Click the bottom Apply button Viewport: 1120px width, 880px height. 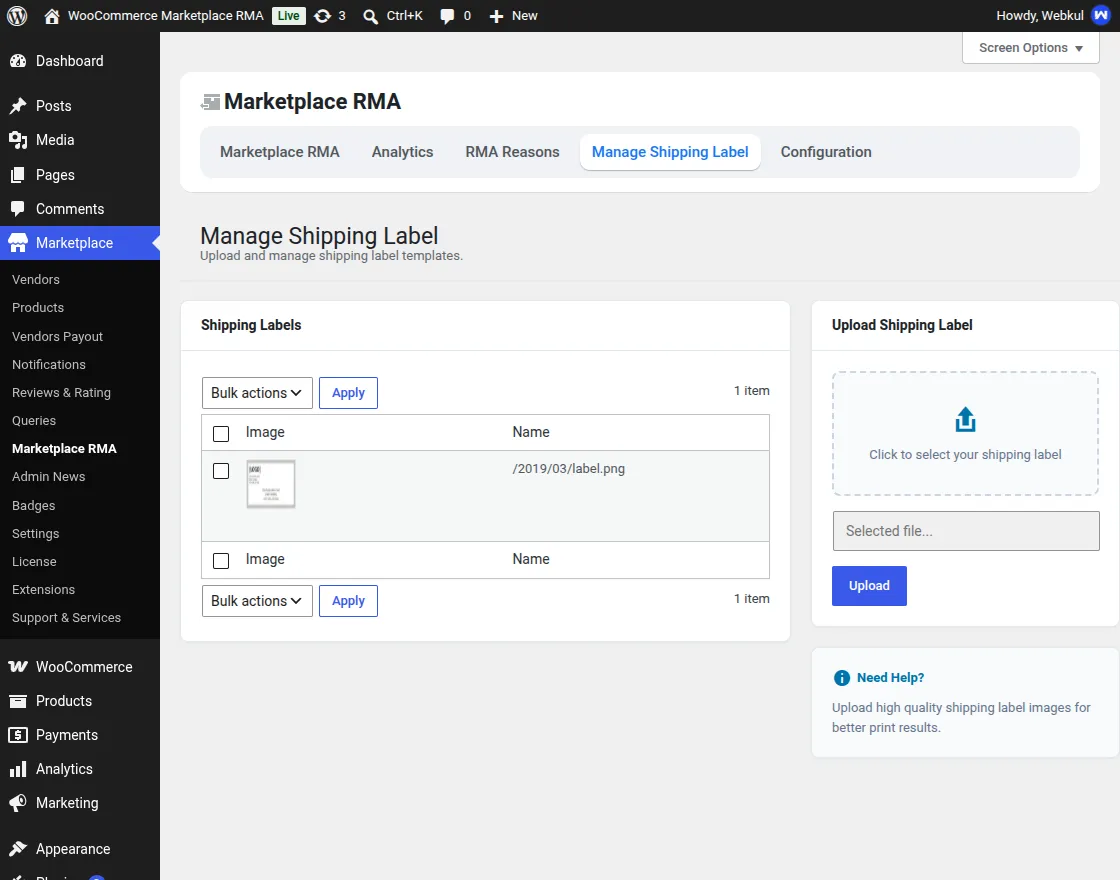click(349, 601)
